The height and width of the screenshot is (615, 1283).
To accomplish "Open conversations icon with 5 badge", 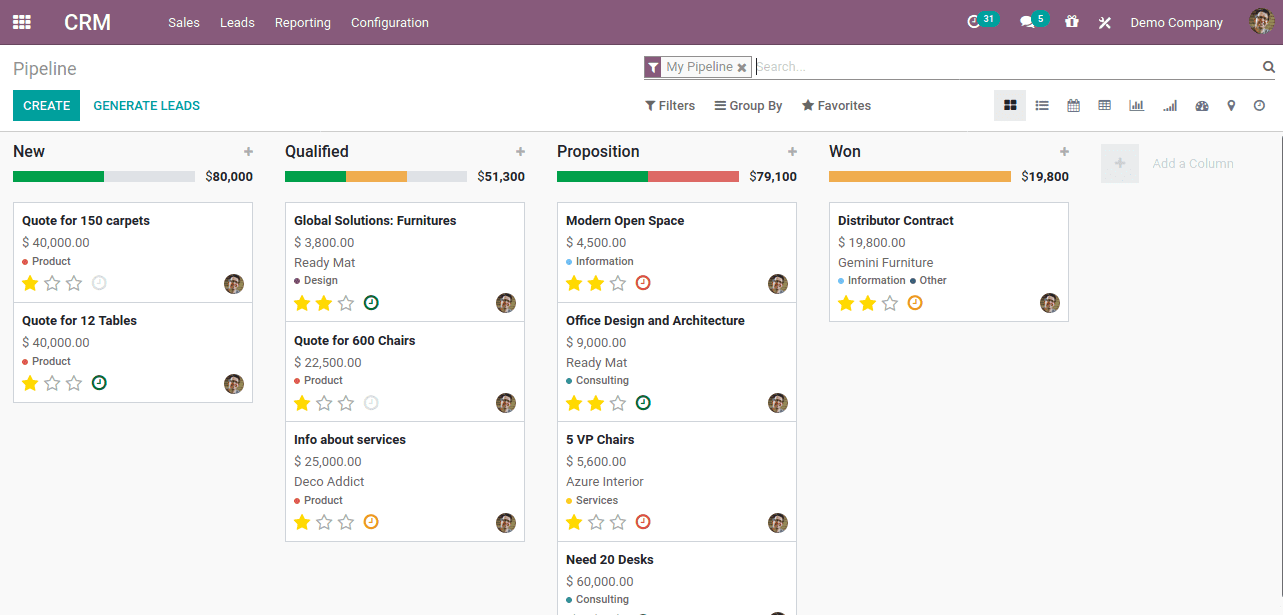I will (x=1027, y=22).
